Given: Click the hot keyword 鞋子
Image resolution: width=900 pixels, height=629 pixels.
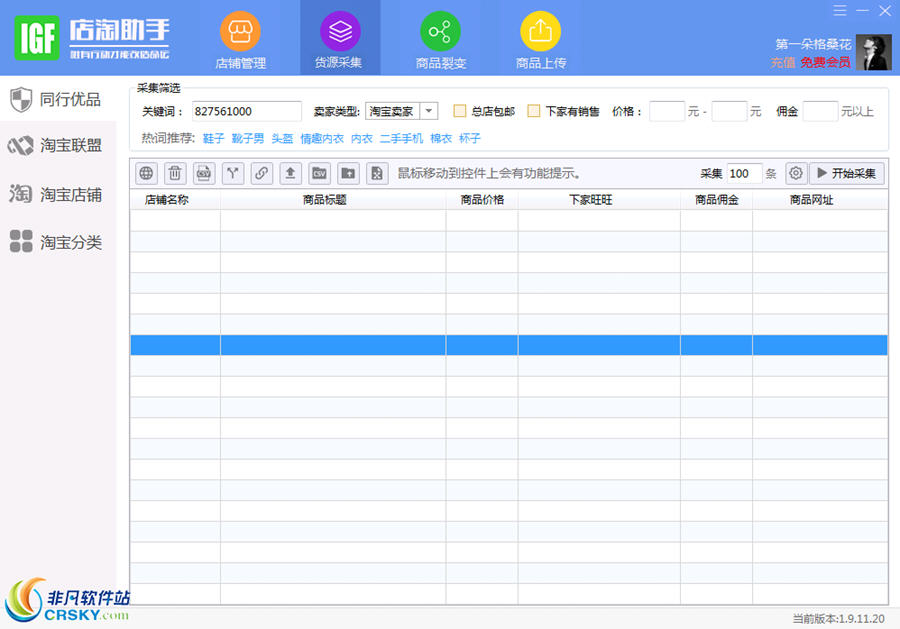Looking at the screenshot, I should [x=214, y=138].
